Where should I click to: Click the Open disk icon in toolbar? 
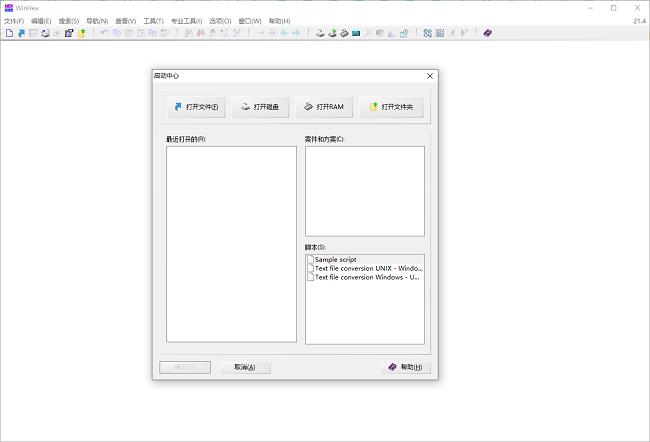point(320,33)
